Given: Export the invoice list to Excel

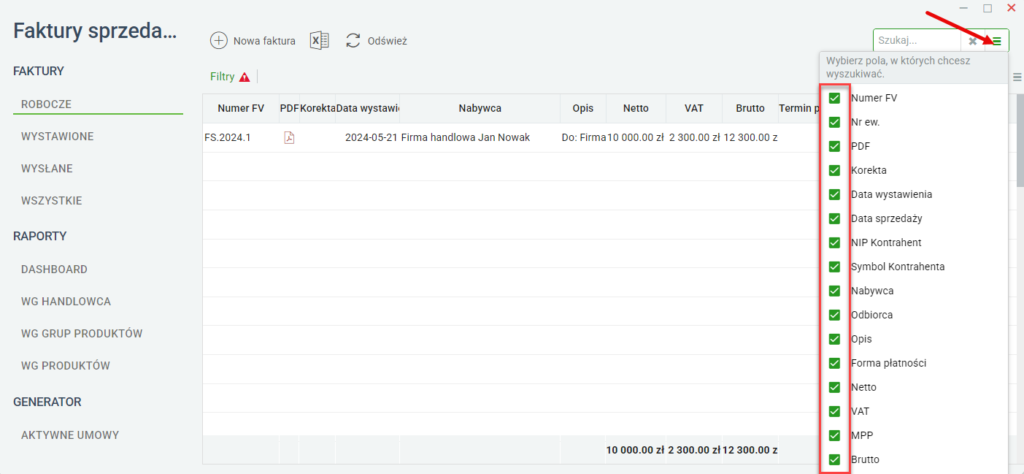Looking at the screenshot, I should pyautogui.click(x=319, y=40).
